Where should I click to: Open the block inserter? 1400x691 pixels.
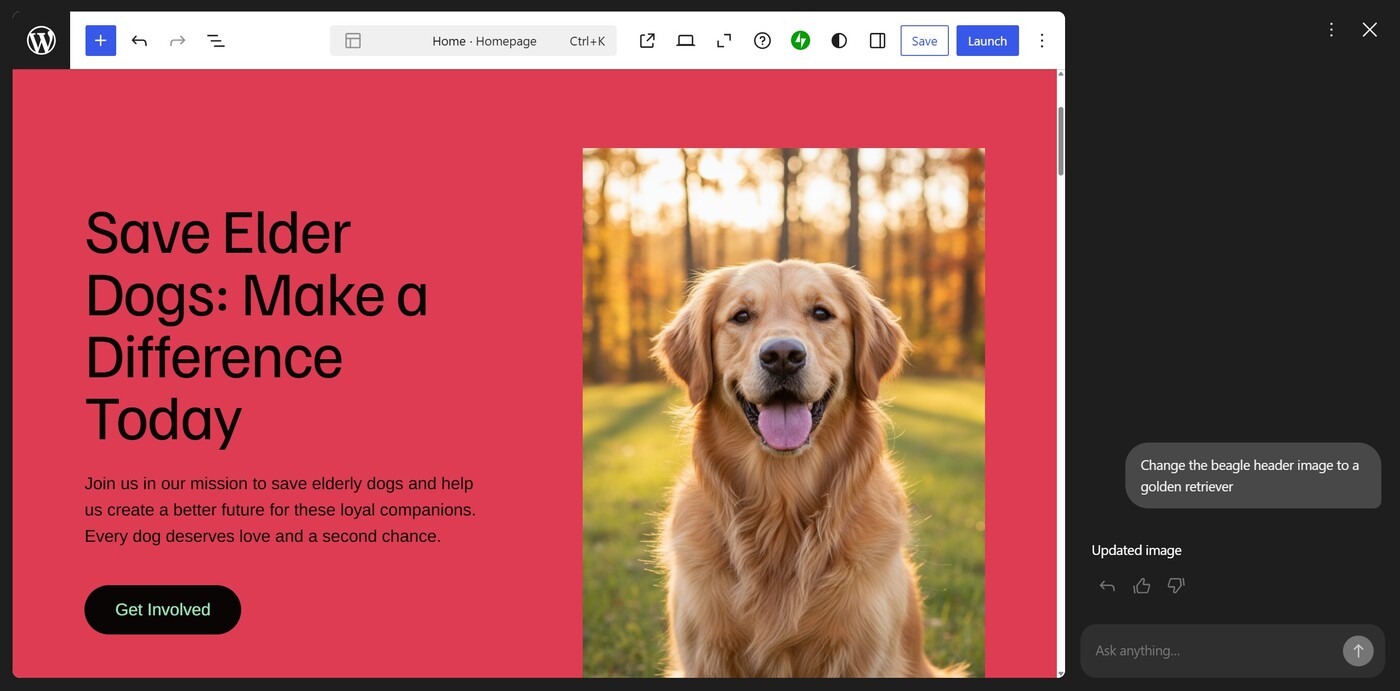[99, 40]
